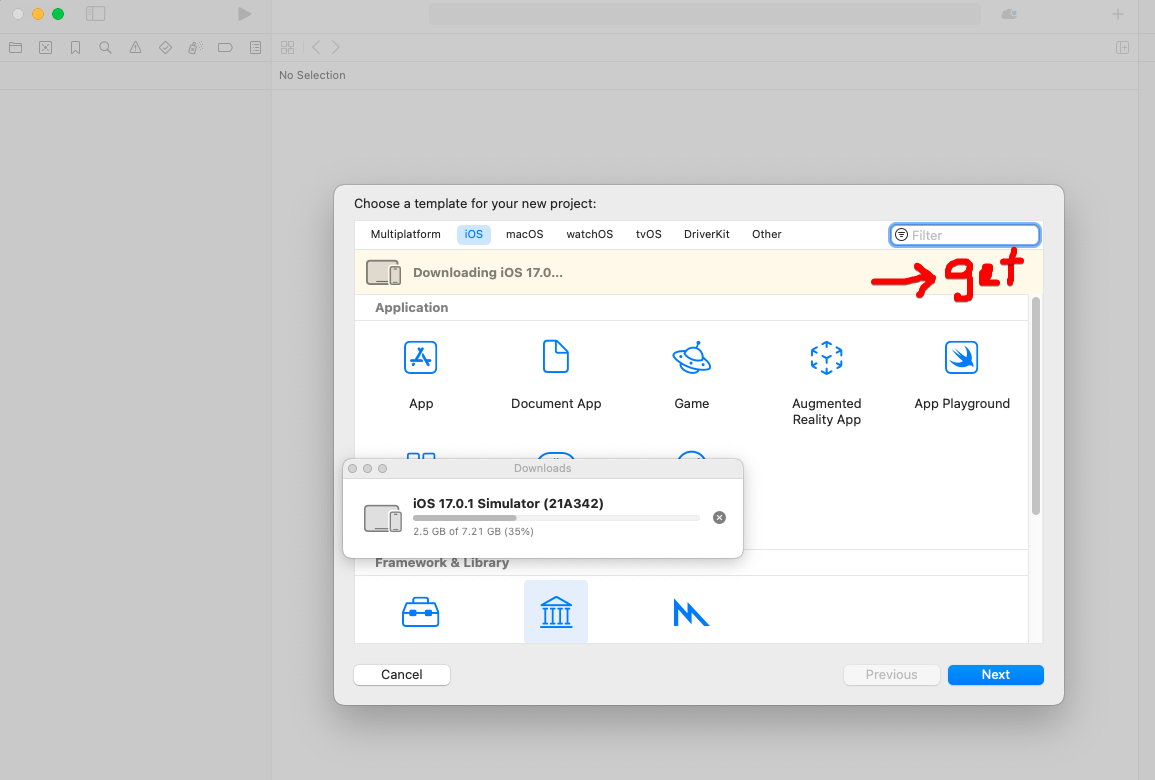This screenshot has height=780, width=1155.
Task: Open the Project navigator folder icon
Action: point(15,48)
